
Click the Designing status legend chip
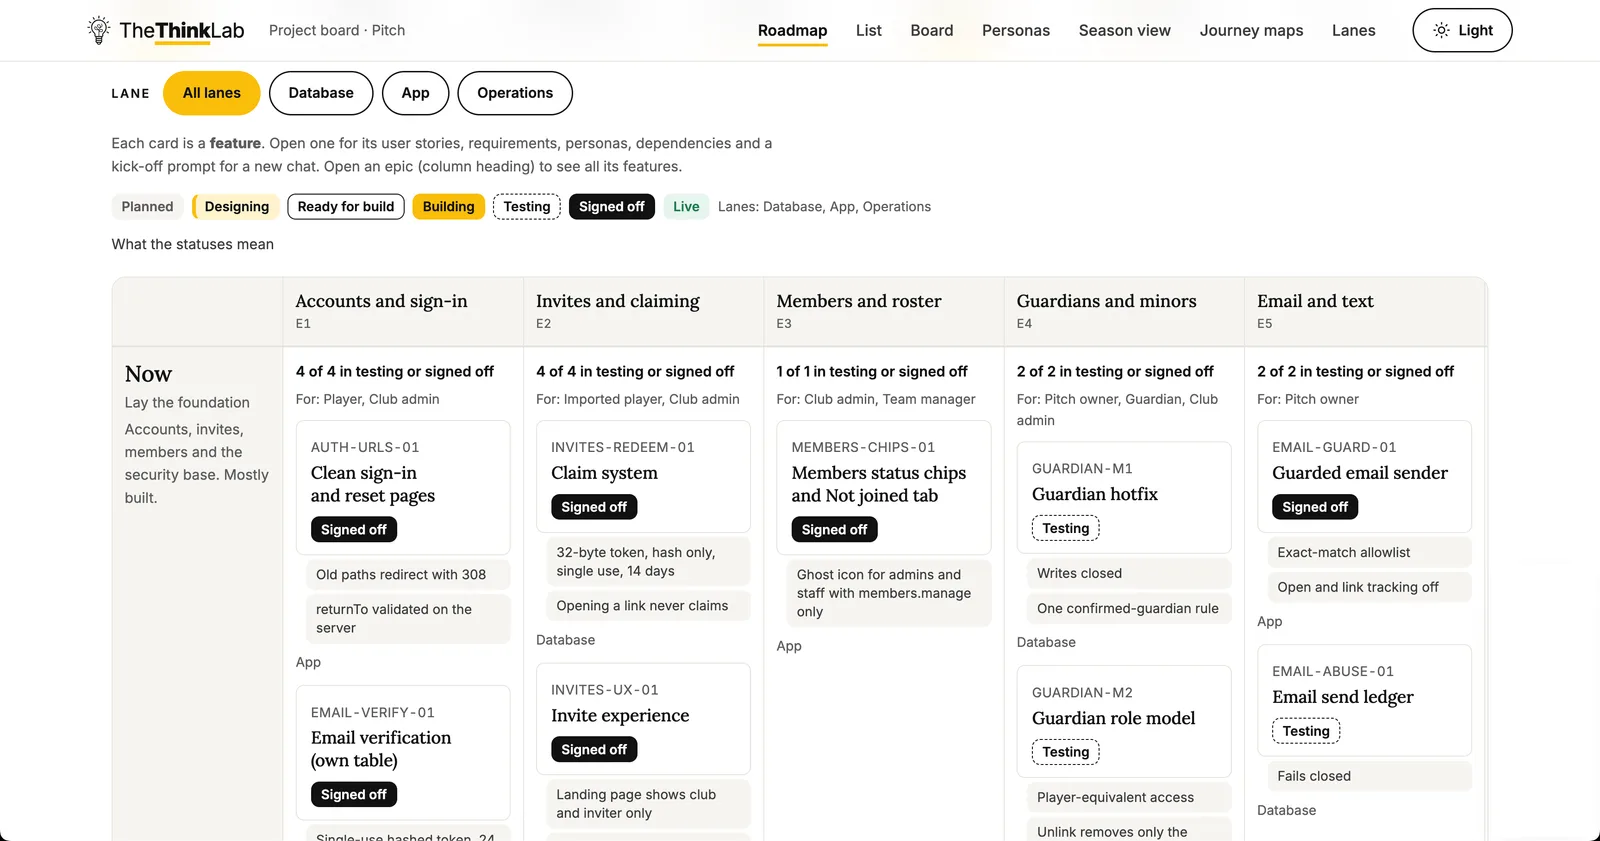[236, 207]
